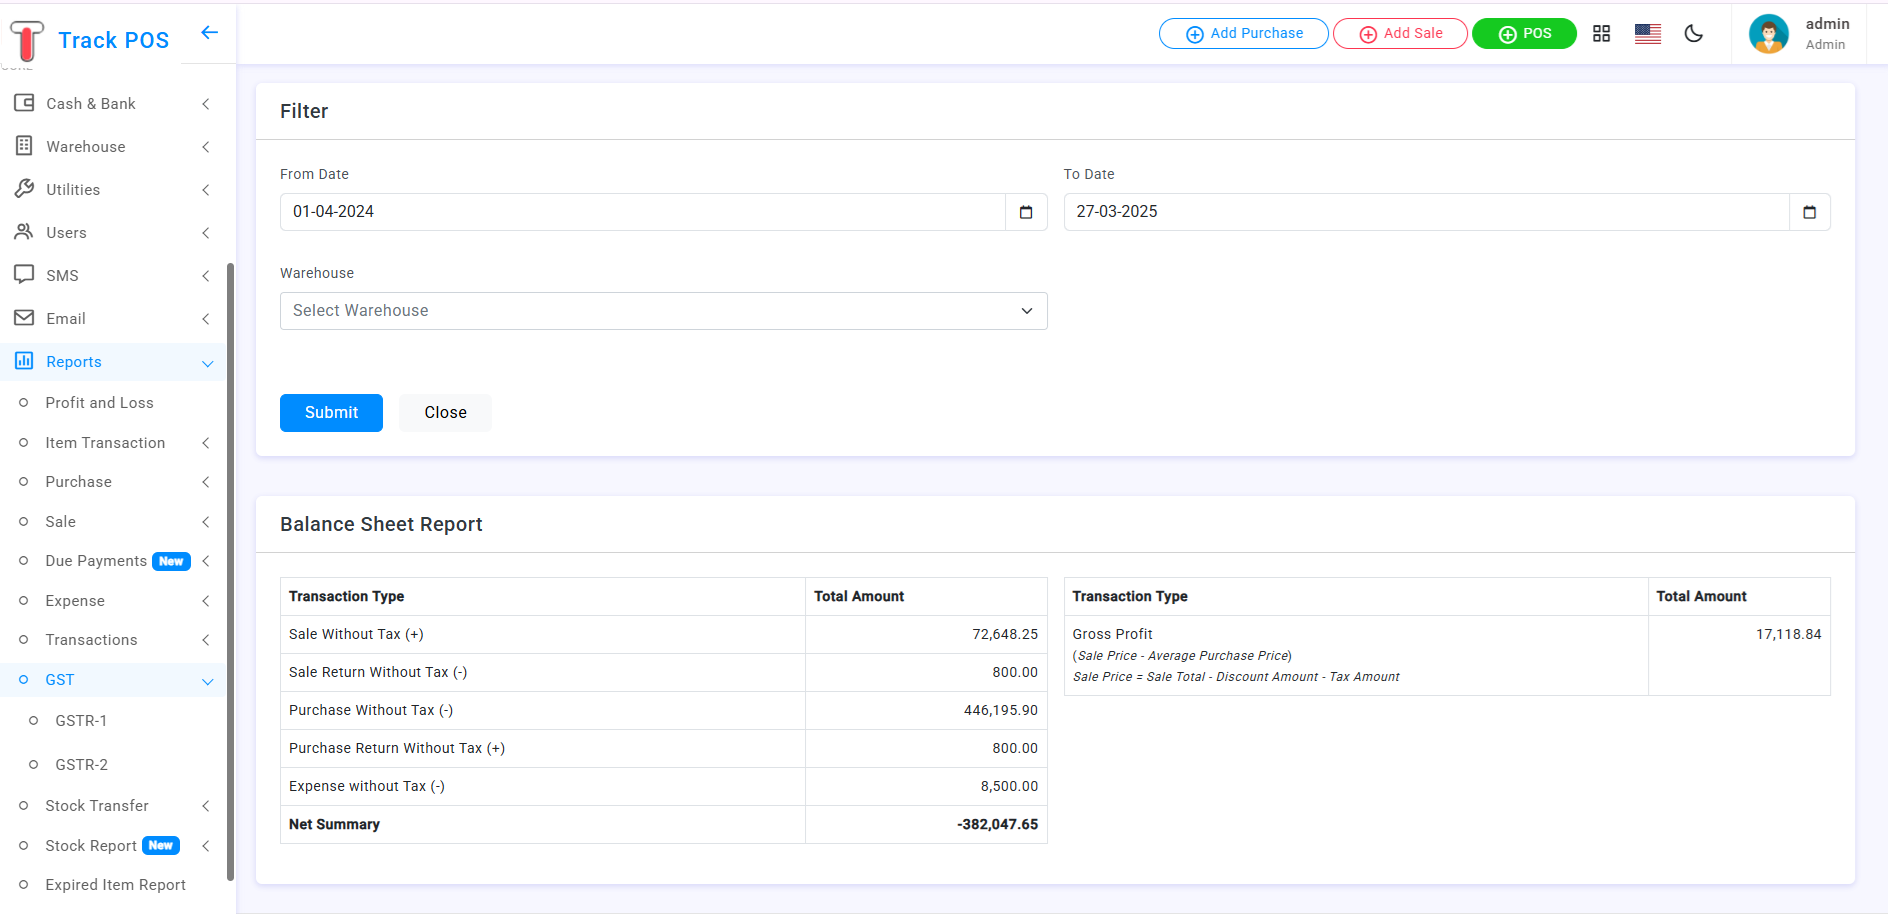Click the Add Sale button
Image resolution: width=1902 pixels, height=919 pixels.
[1399, 34]
